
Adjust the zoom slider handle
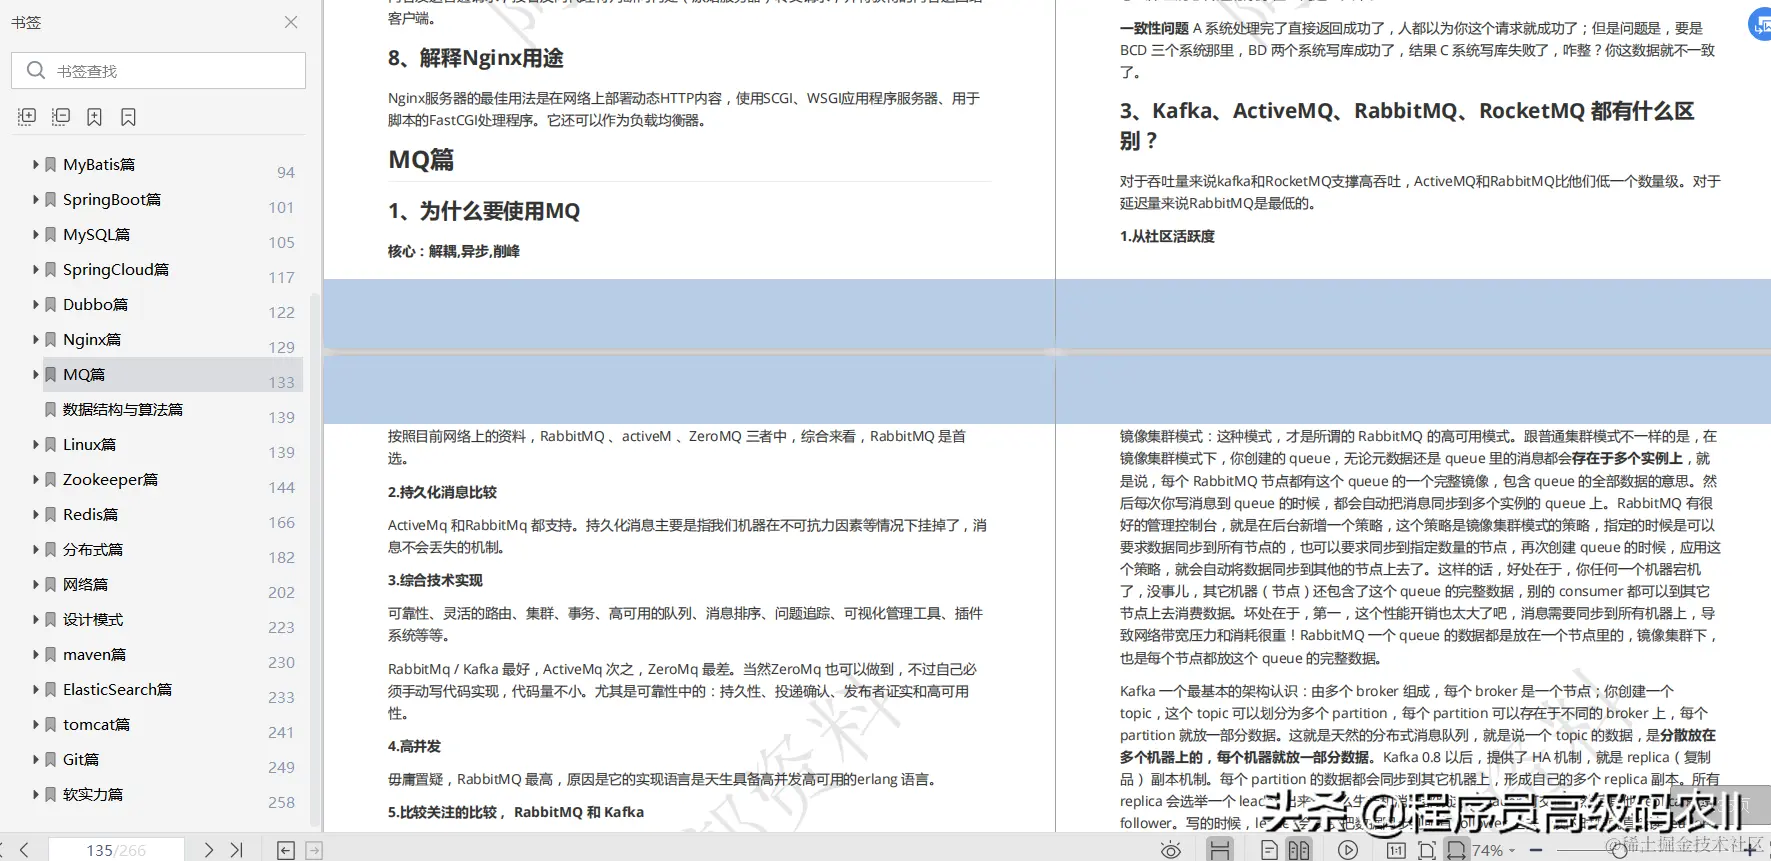pos(1619,851)
